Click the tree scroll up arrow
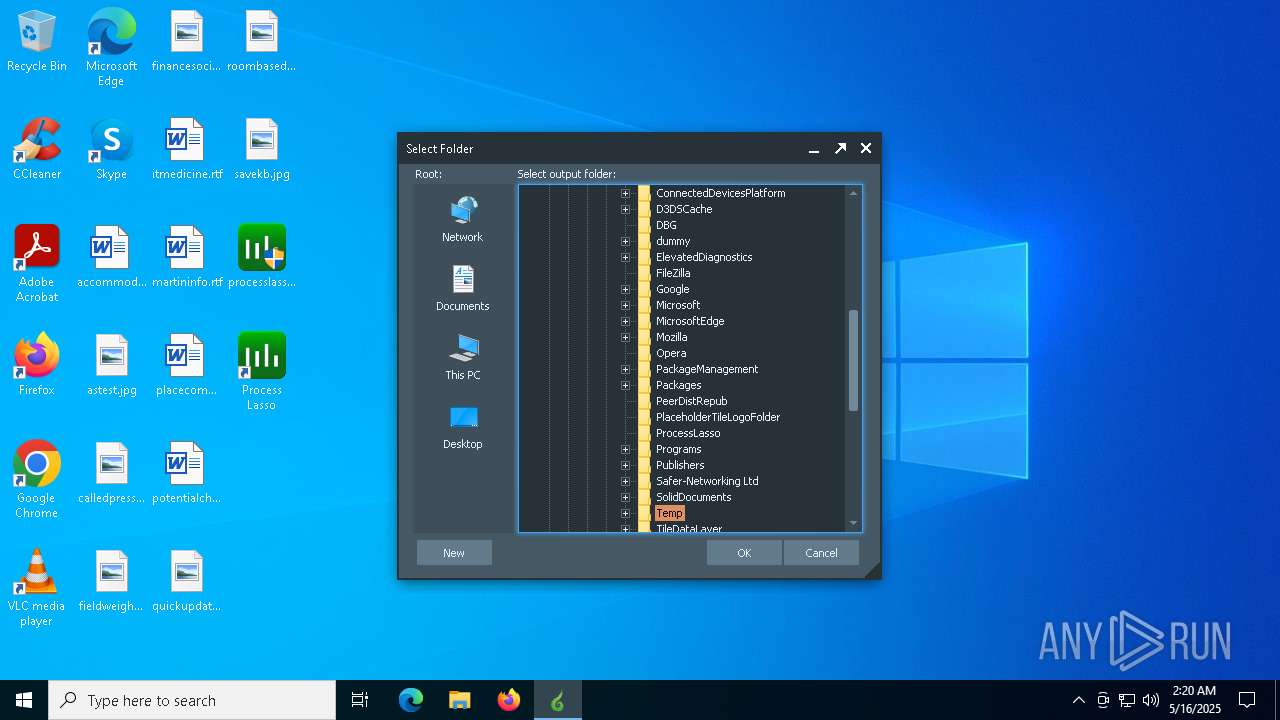Screen dimensions: 1280x720 [x=853, y=193]
